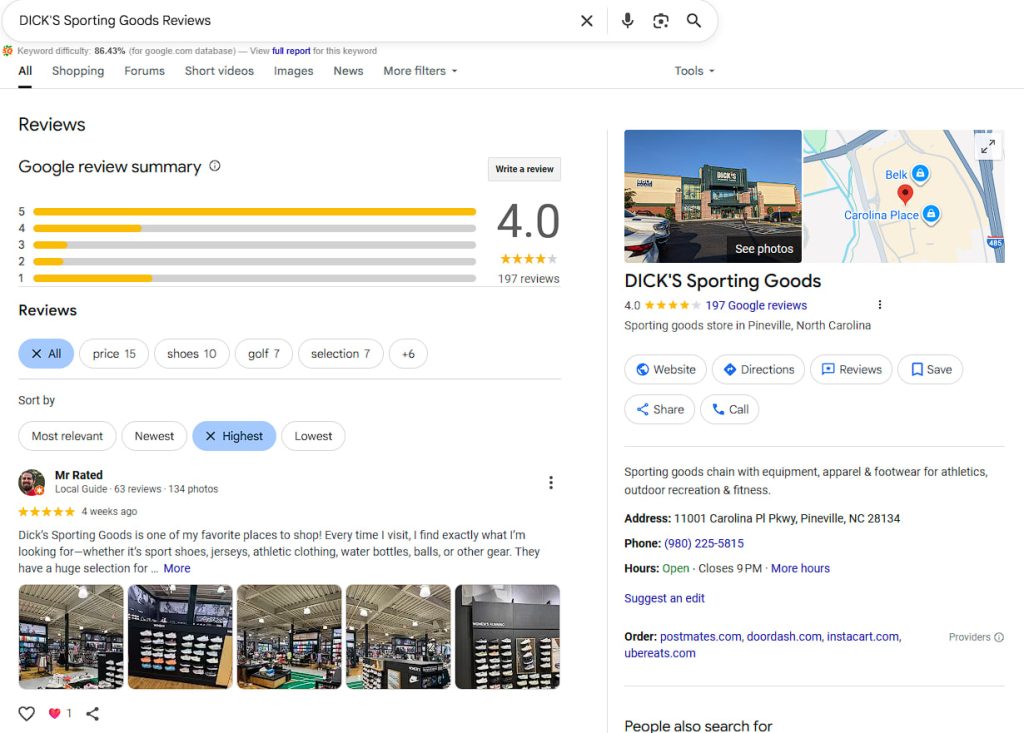Open ubereats.com order link
1024x733 pixels.
[x=660, y=653]
